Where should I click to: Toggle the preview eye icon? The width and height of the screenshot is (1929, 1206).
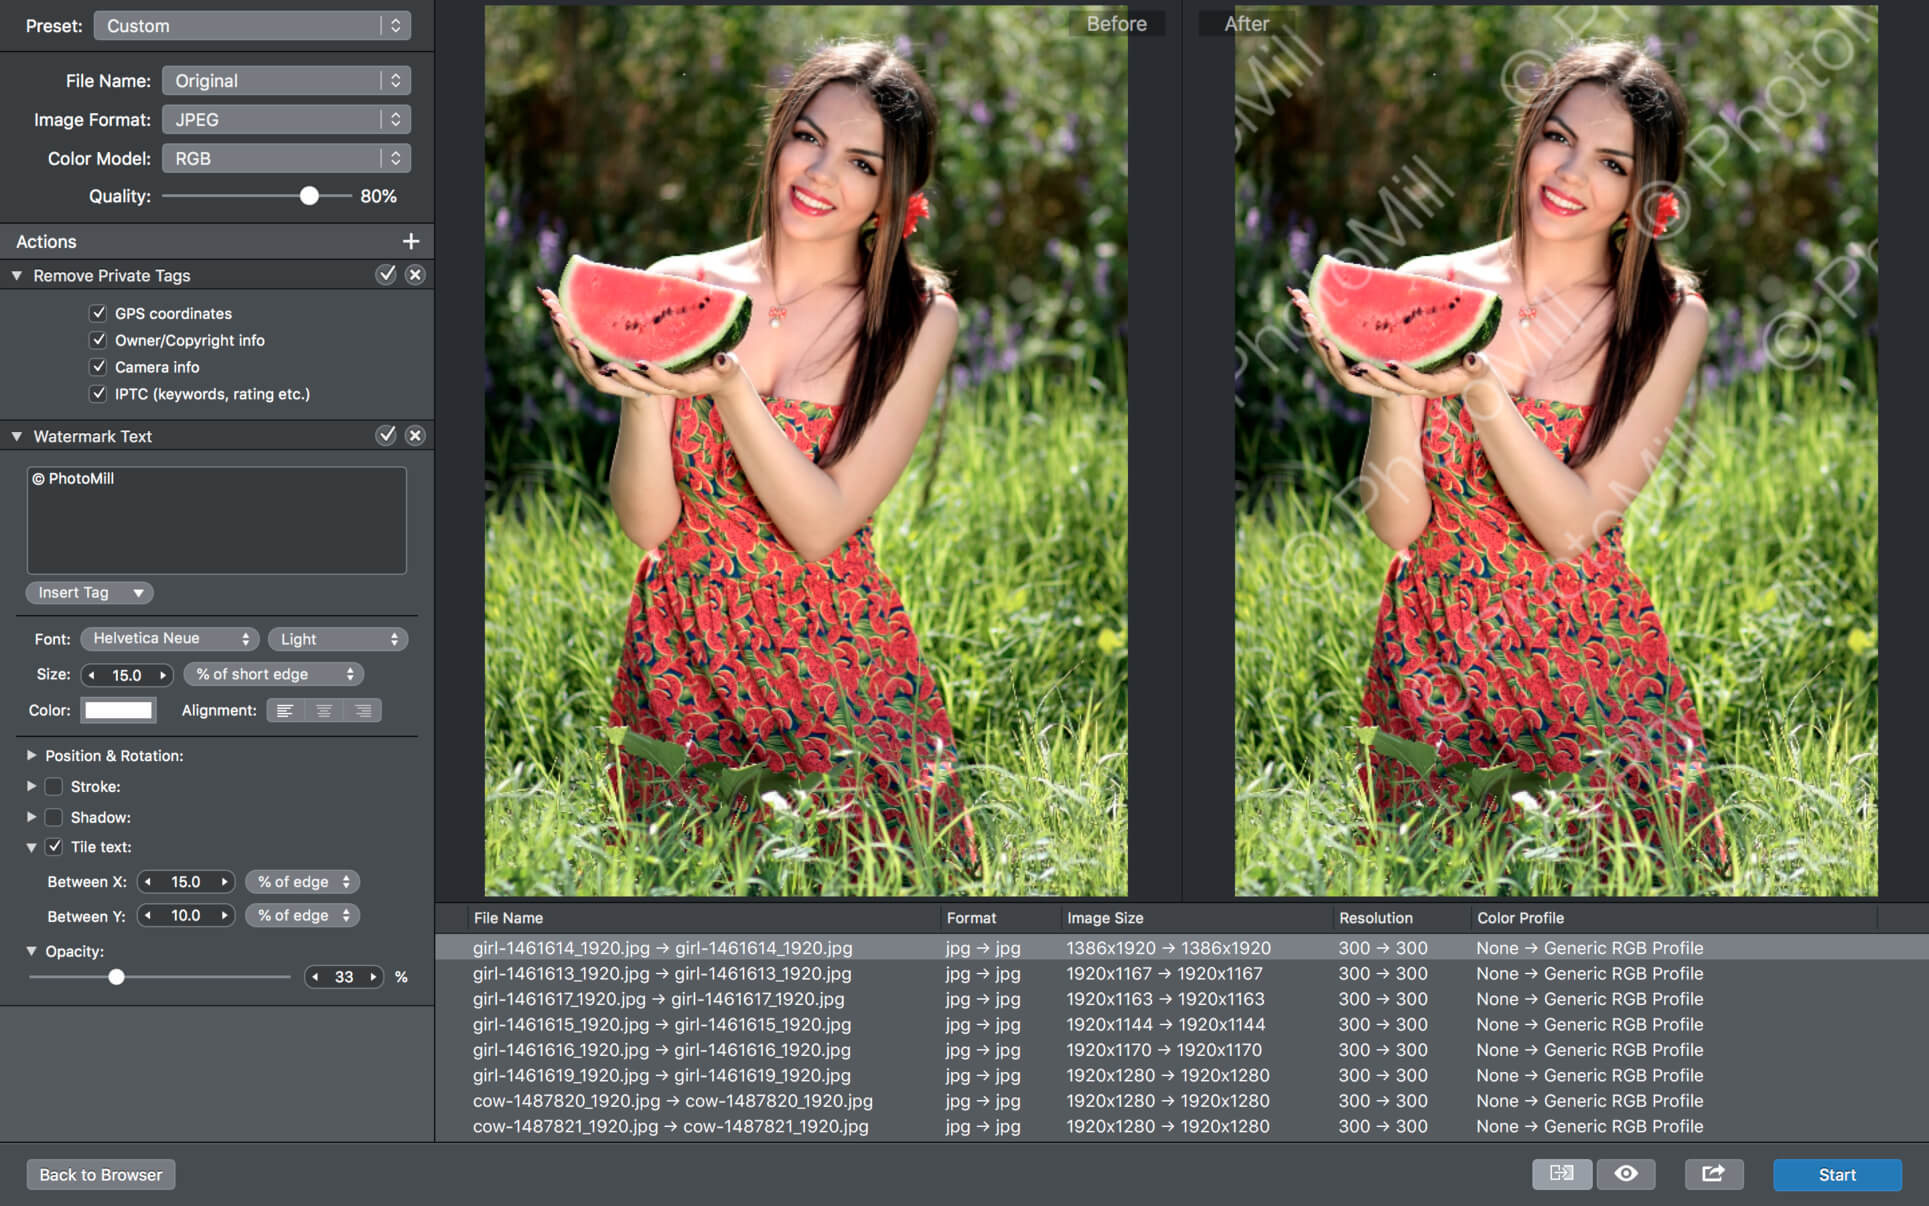1626,1174
